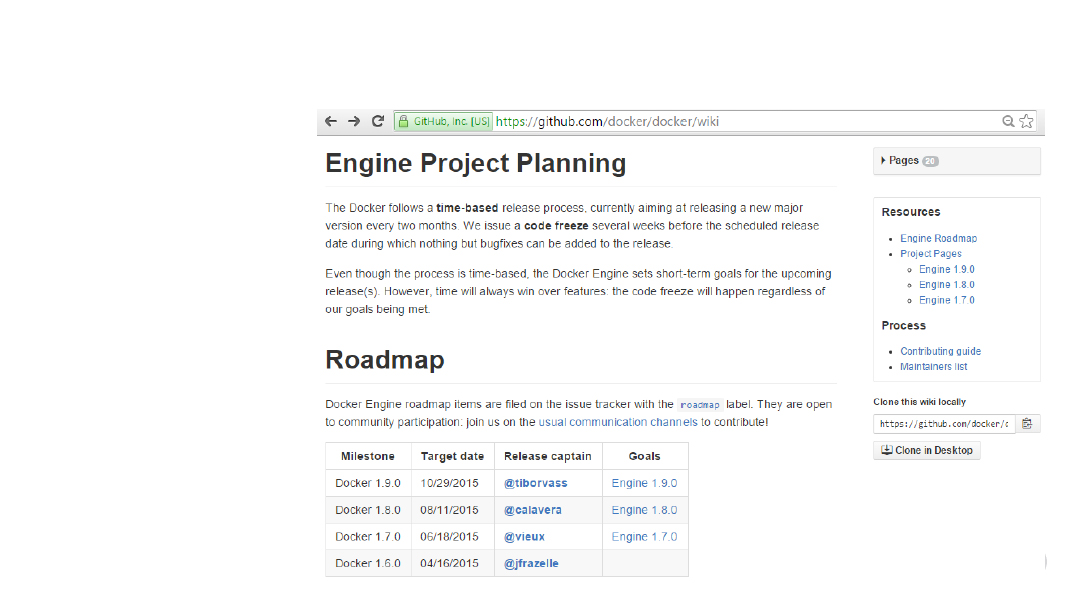Open @jfrazelle release captain profile

coord(531,563)
